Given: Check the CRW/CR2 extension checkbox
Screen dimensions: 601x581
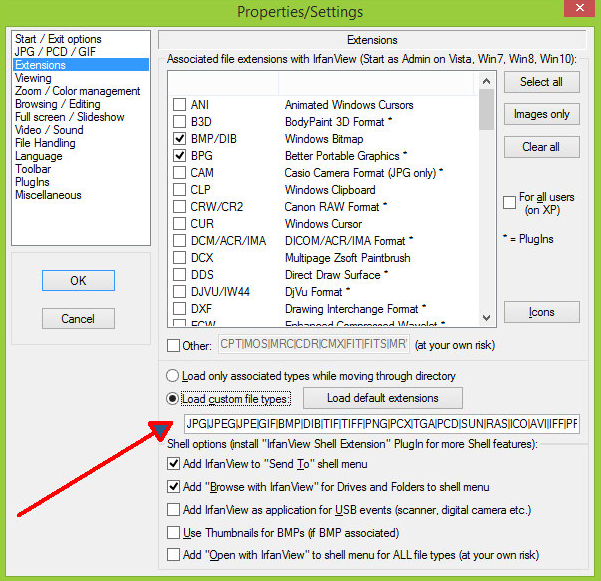Looking at the screenshot, I should (x=179, y=207).
